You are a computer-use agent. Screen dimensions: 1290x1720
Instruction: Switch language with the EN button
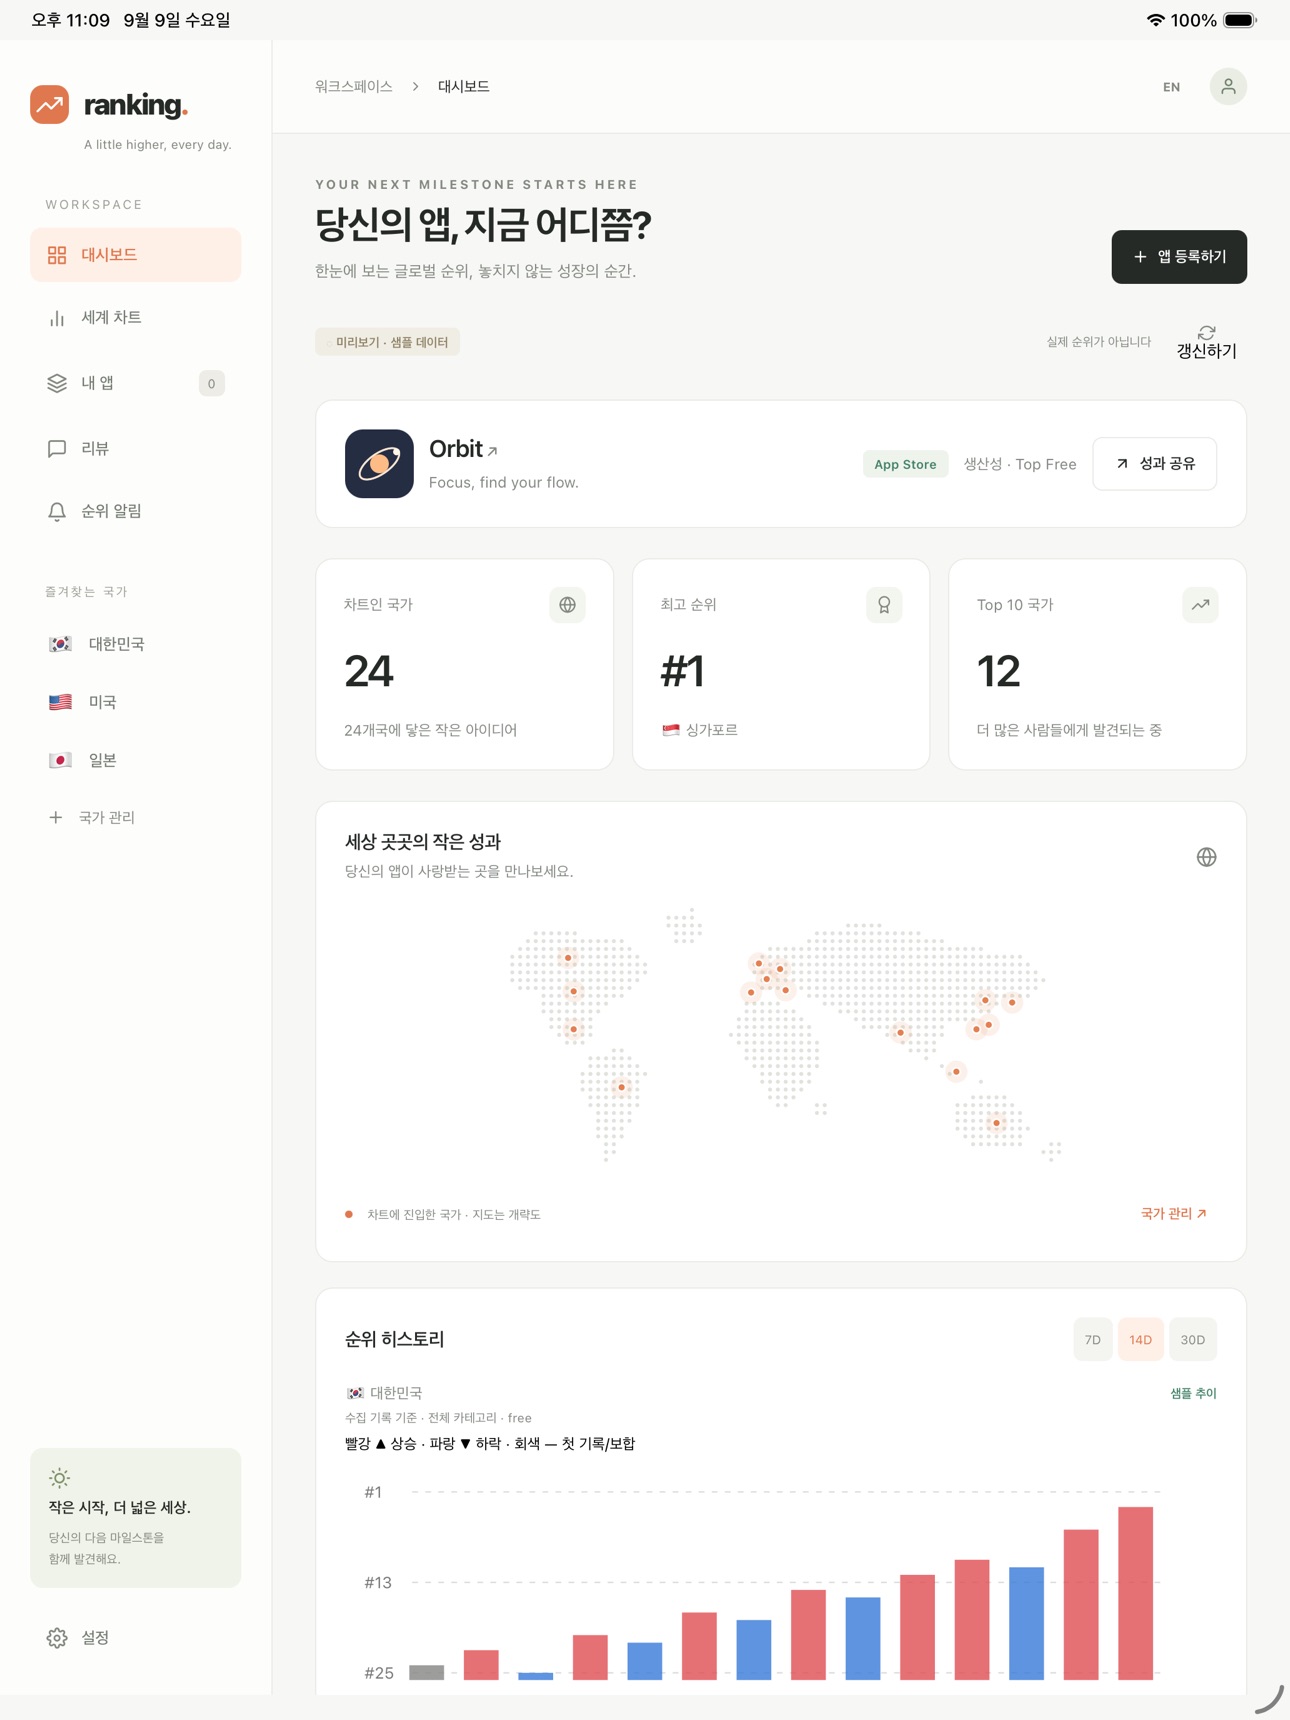coord(1171,87)
